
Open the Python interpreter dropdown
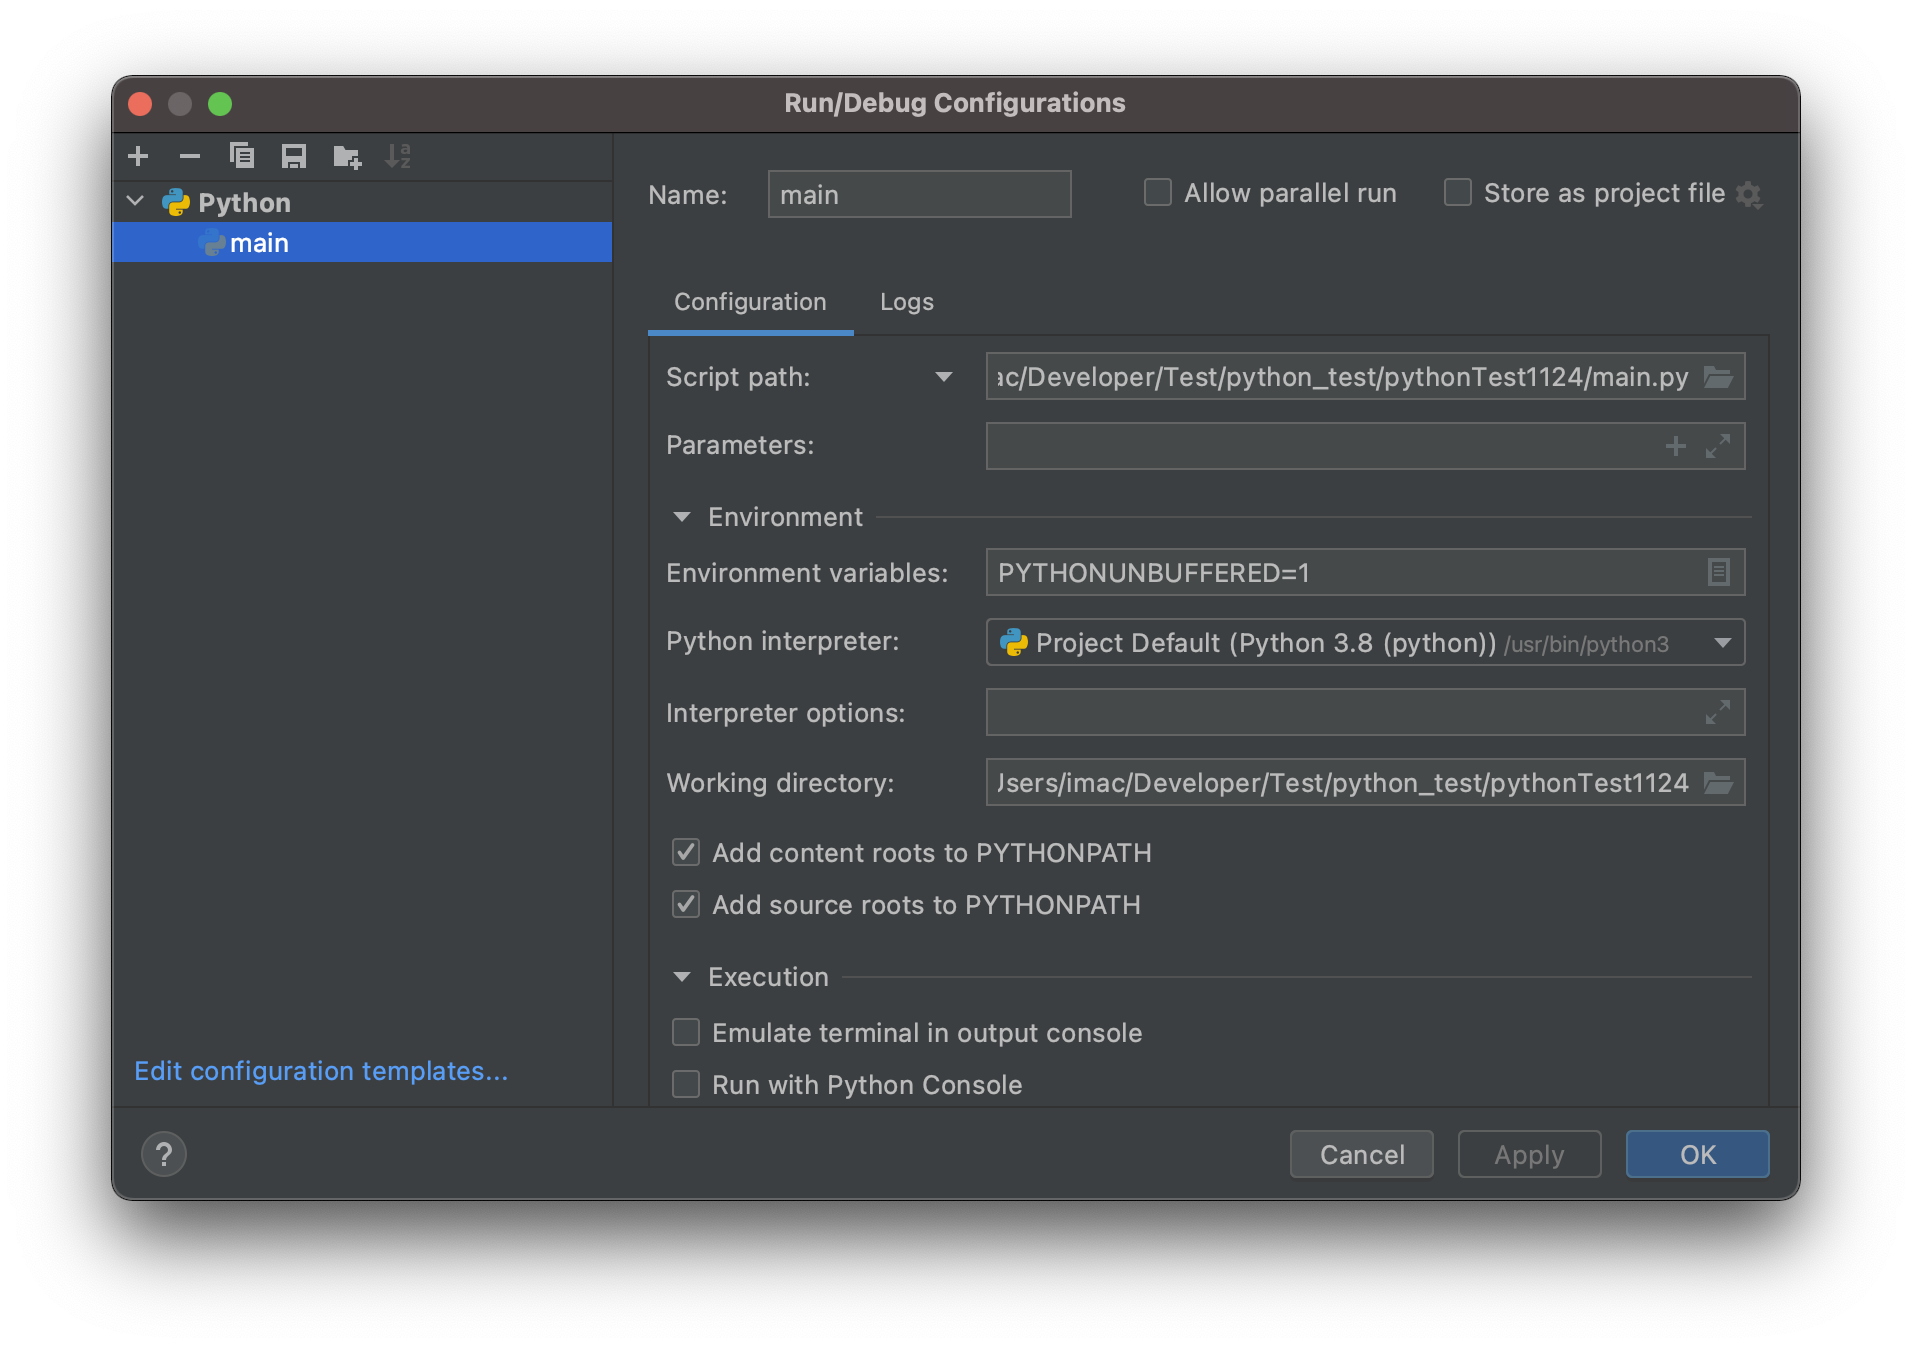1722,643
